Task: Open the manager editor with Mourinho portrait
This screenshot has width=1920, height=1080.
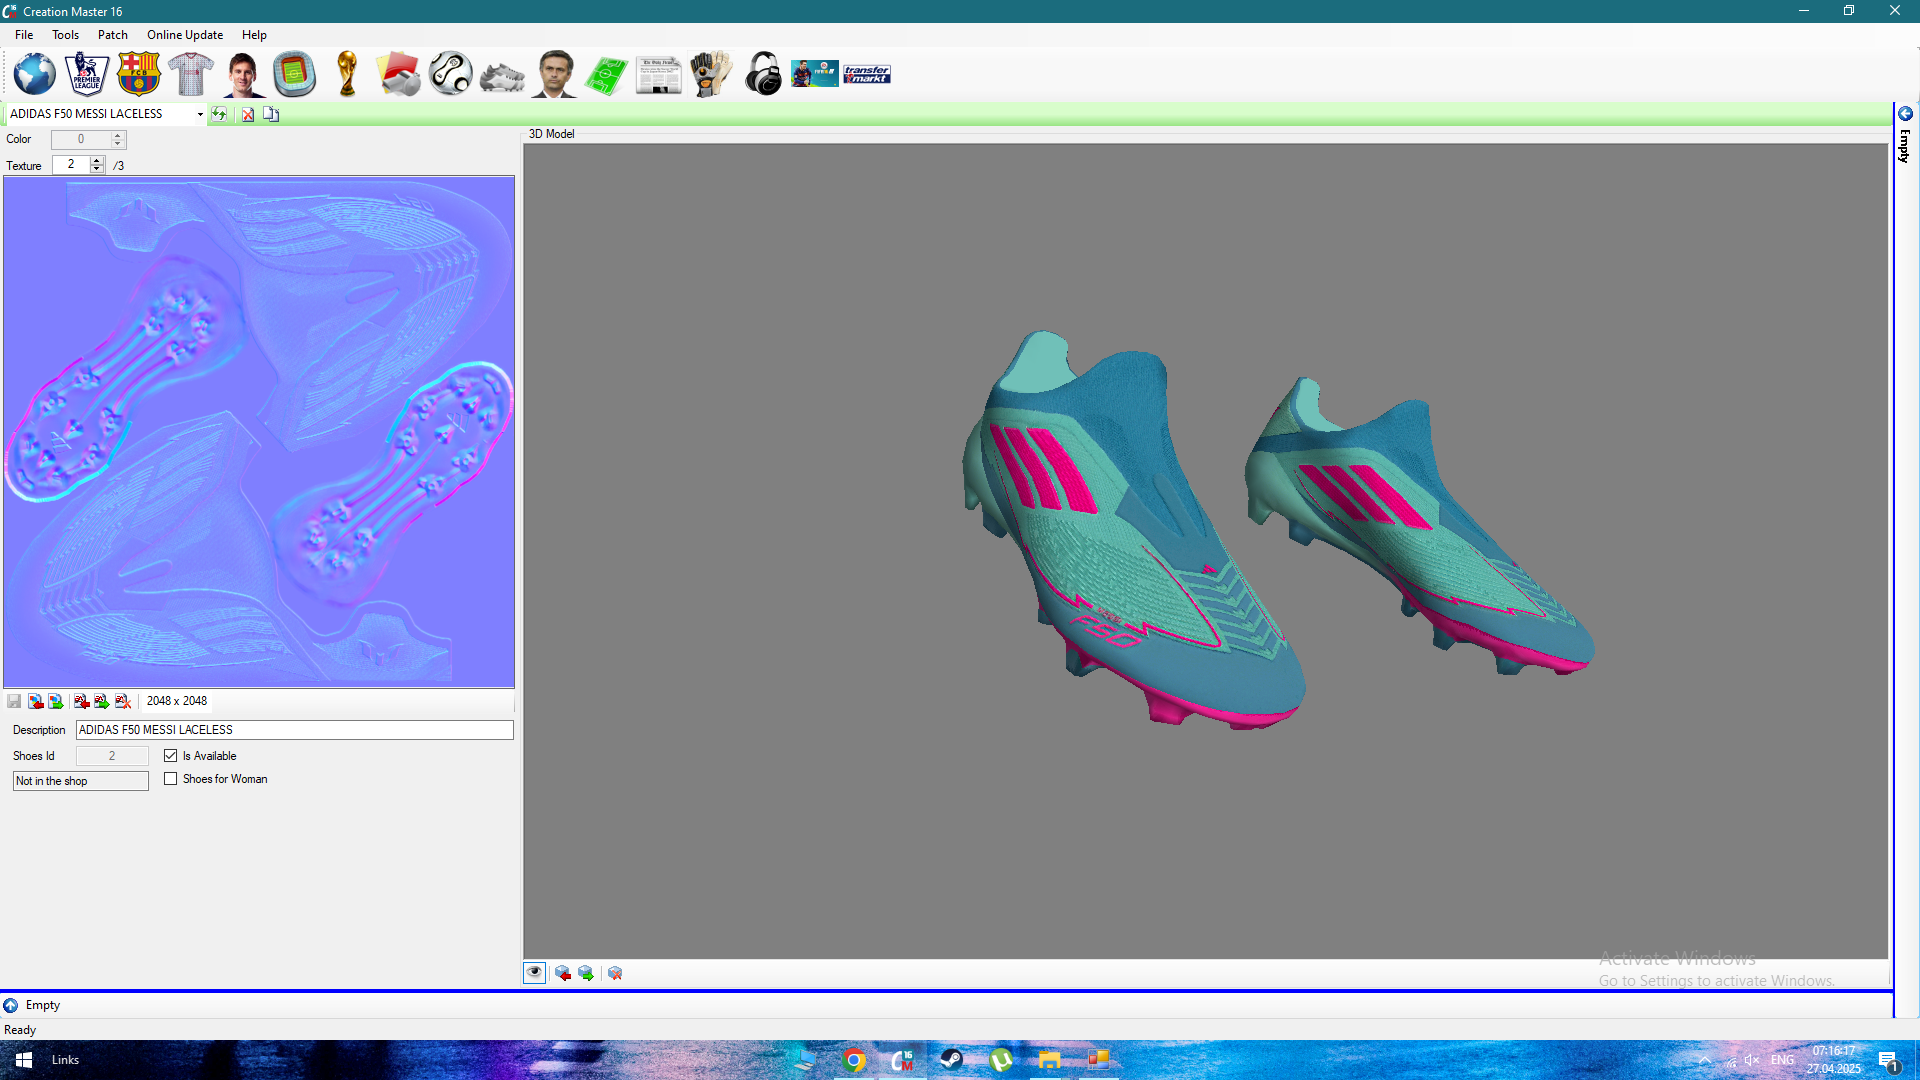Action: (x=555, y=75)
